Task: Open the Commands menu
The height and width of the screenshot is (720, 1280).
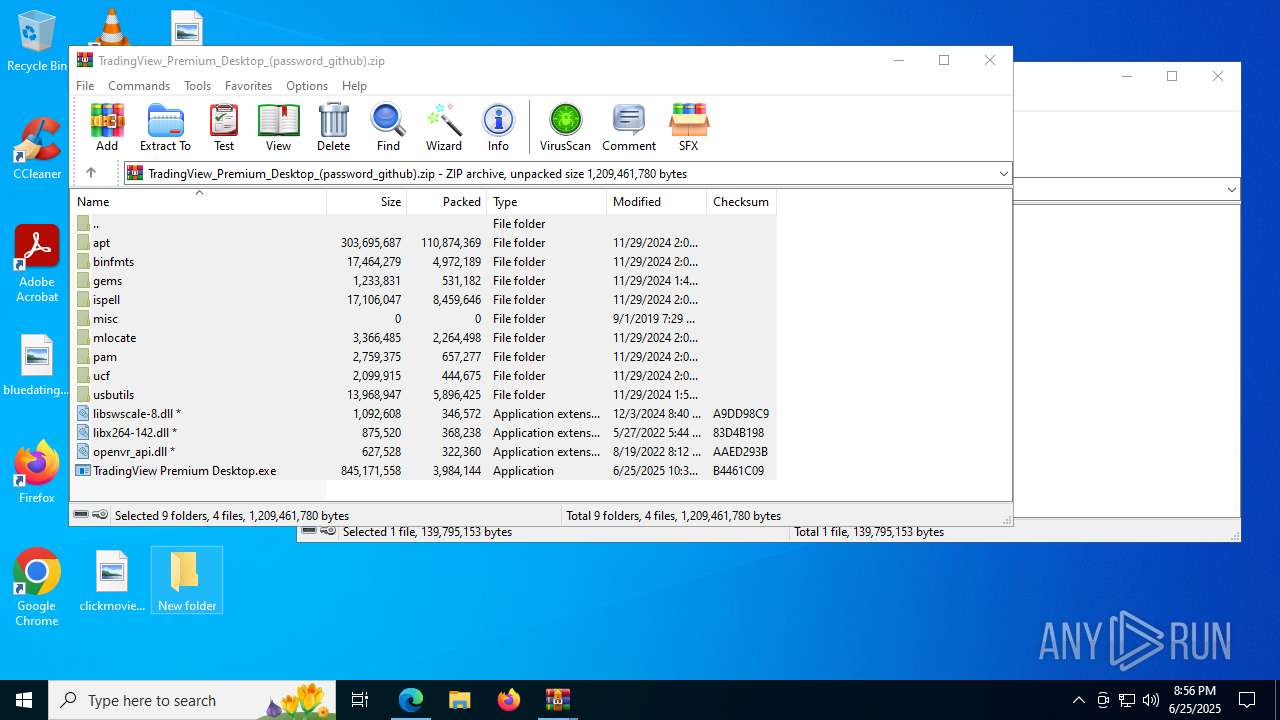Action: [x=139, y=86]
